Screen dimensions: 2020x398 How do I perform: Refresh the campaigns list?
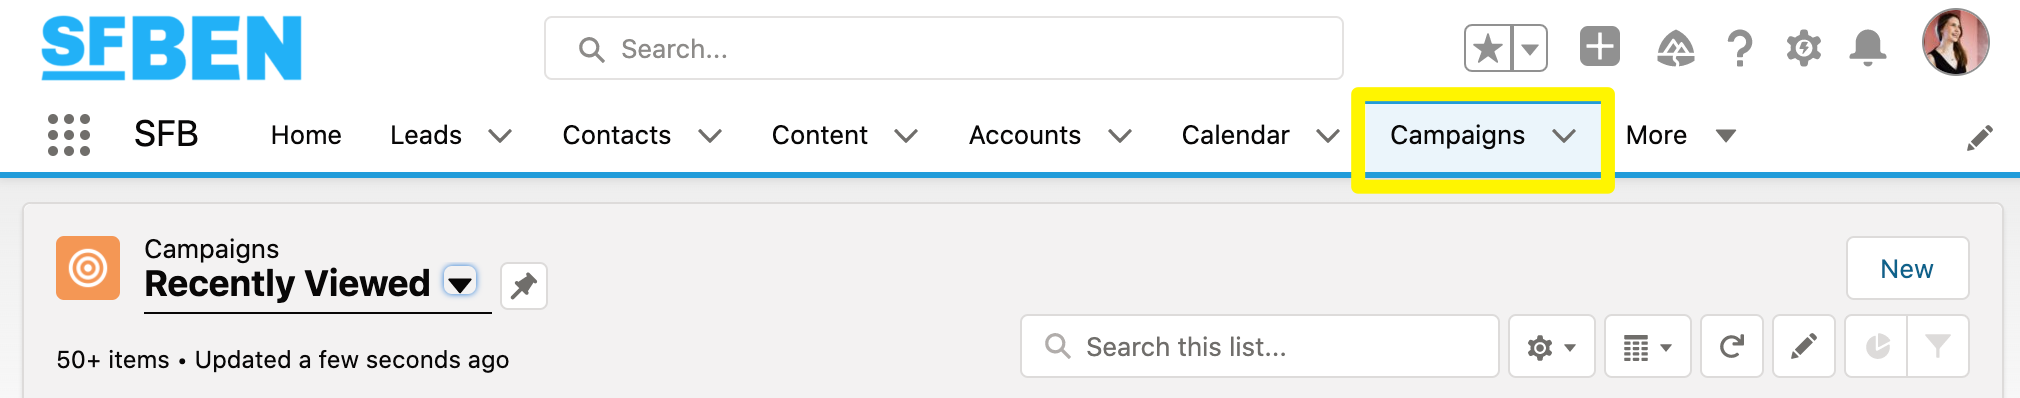click(x=1732, y=346)
